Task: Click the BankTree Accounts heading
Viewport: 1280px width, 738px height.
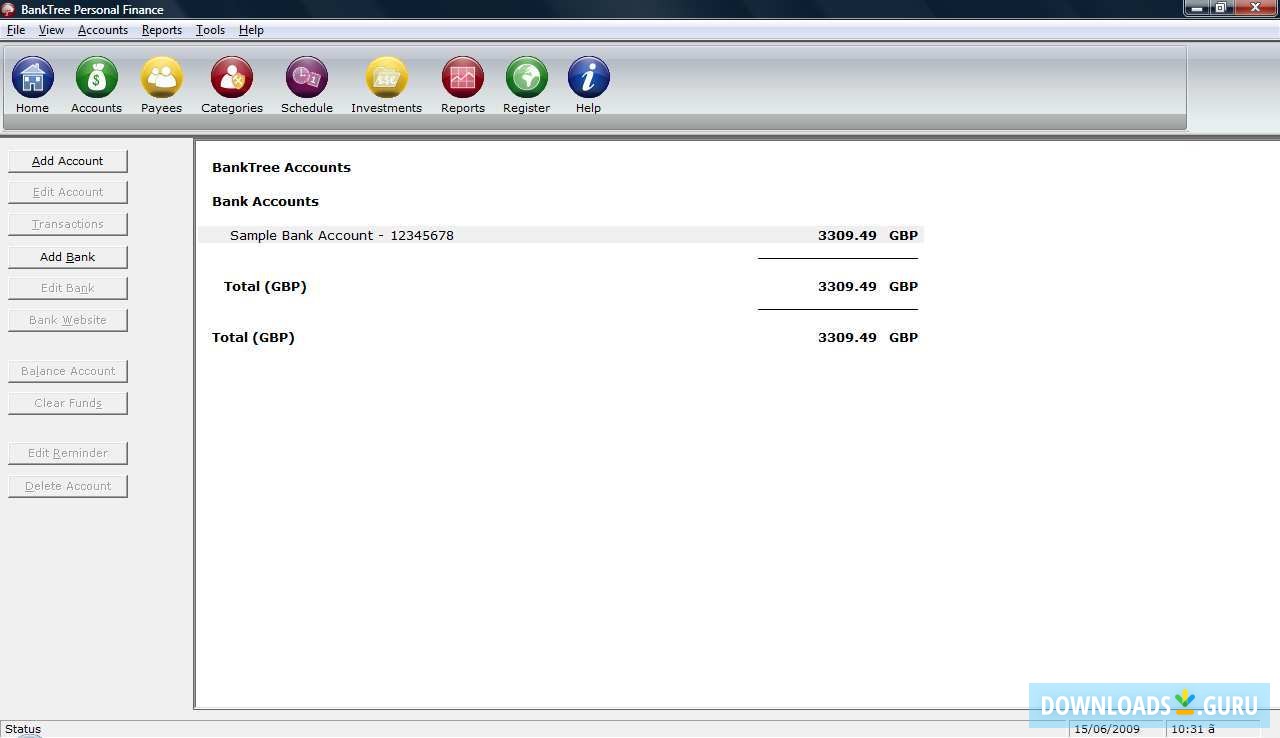Action: tap(281, 167)
